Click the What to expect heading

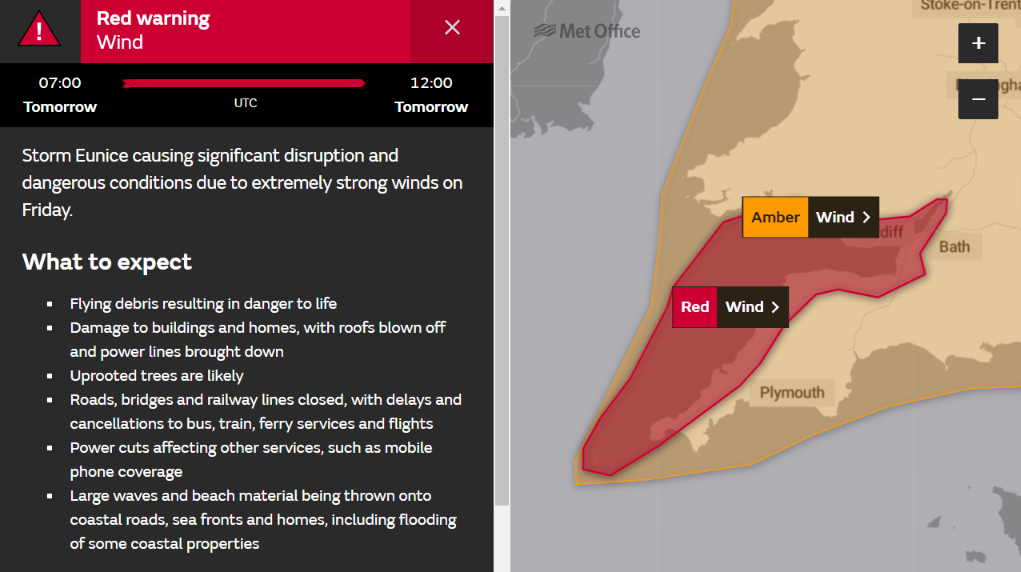[107, 262]
